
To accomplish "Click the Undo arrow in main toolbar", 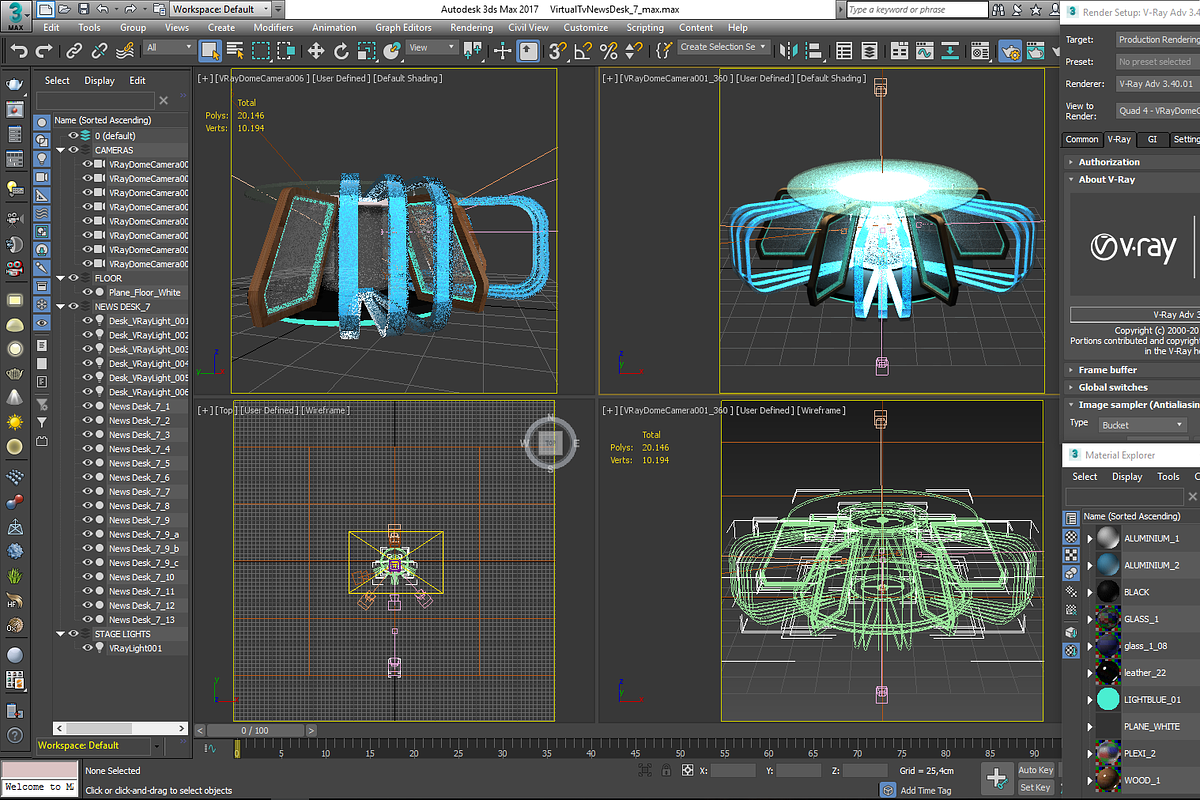I will 18,50.
